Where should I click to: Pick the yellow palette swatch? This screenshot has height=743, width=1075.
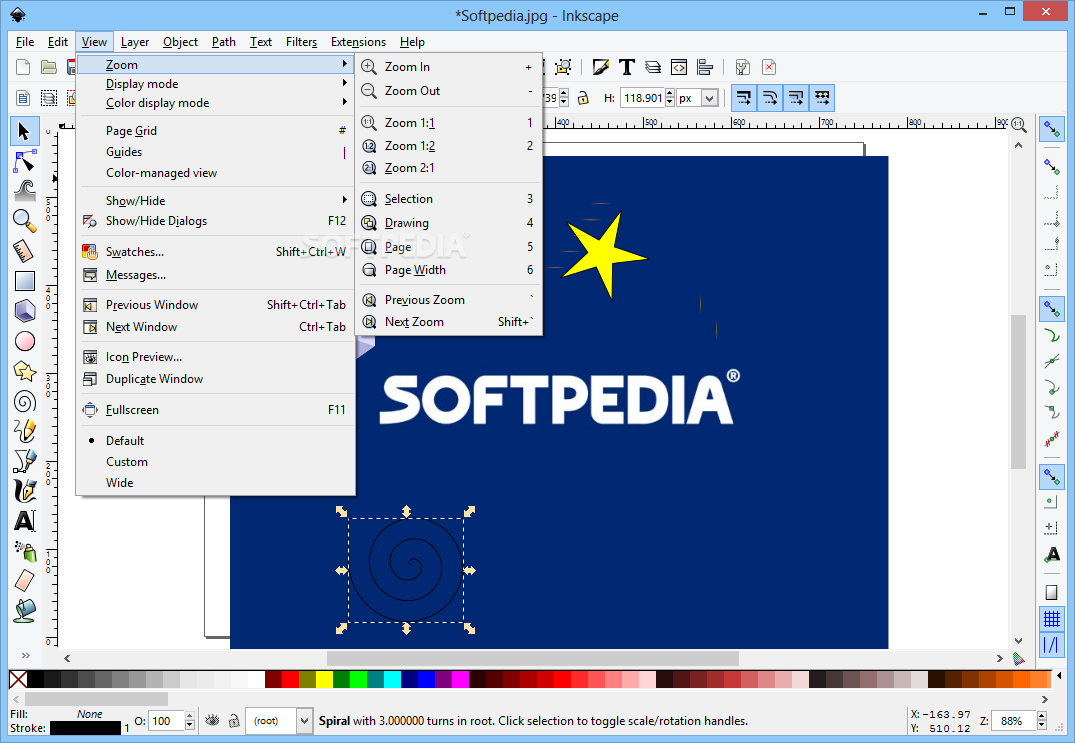pos(324,679)
